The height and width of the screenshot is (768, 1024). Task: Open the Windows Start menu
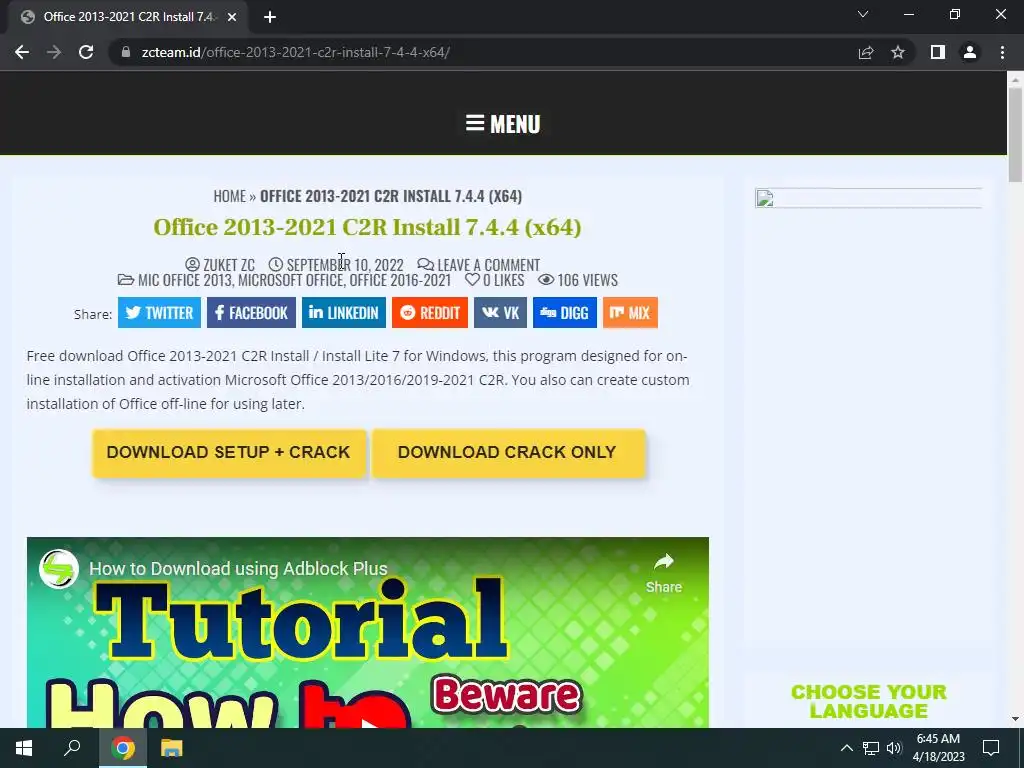[24, 748]
